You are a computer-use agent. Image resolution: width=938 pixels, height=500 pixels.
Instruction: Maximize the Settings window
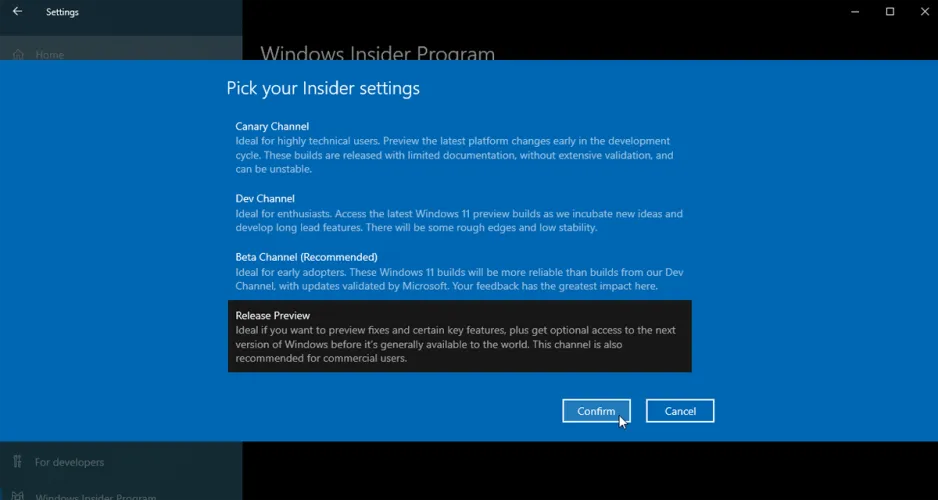pyautogui.click(x=889, y=12)
